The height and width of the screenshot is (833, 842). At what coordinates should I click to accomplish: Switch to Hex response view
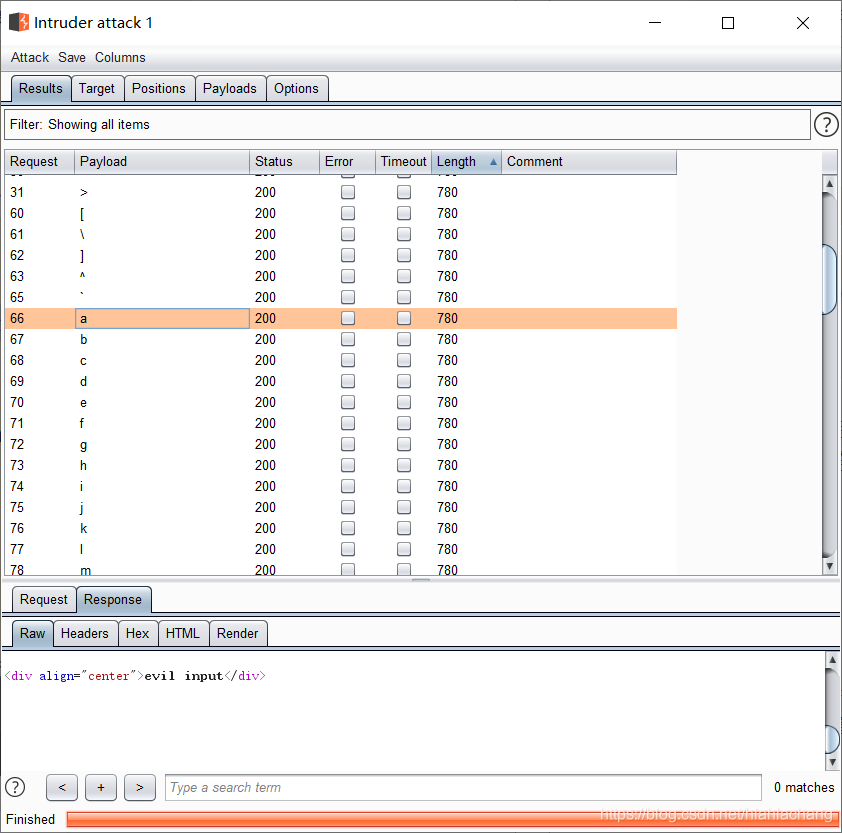click(x=137, y=634)
